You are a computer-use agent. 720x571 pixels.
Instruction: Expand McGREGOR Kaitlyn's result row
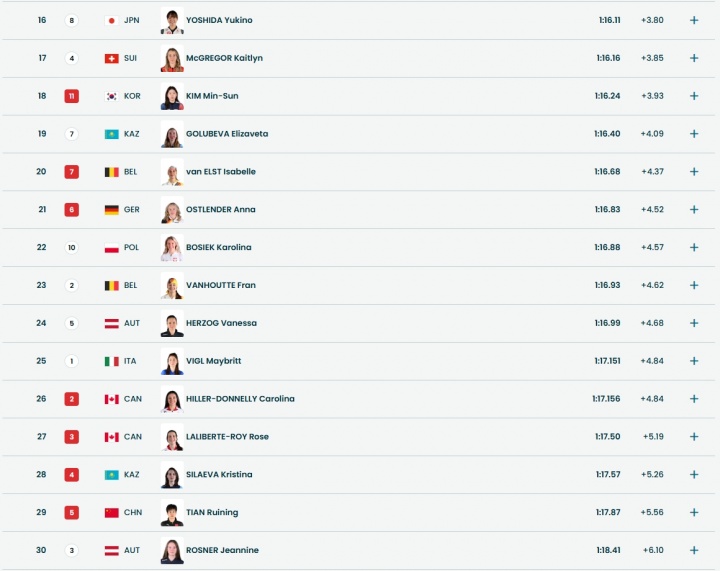(694, 58)
